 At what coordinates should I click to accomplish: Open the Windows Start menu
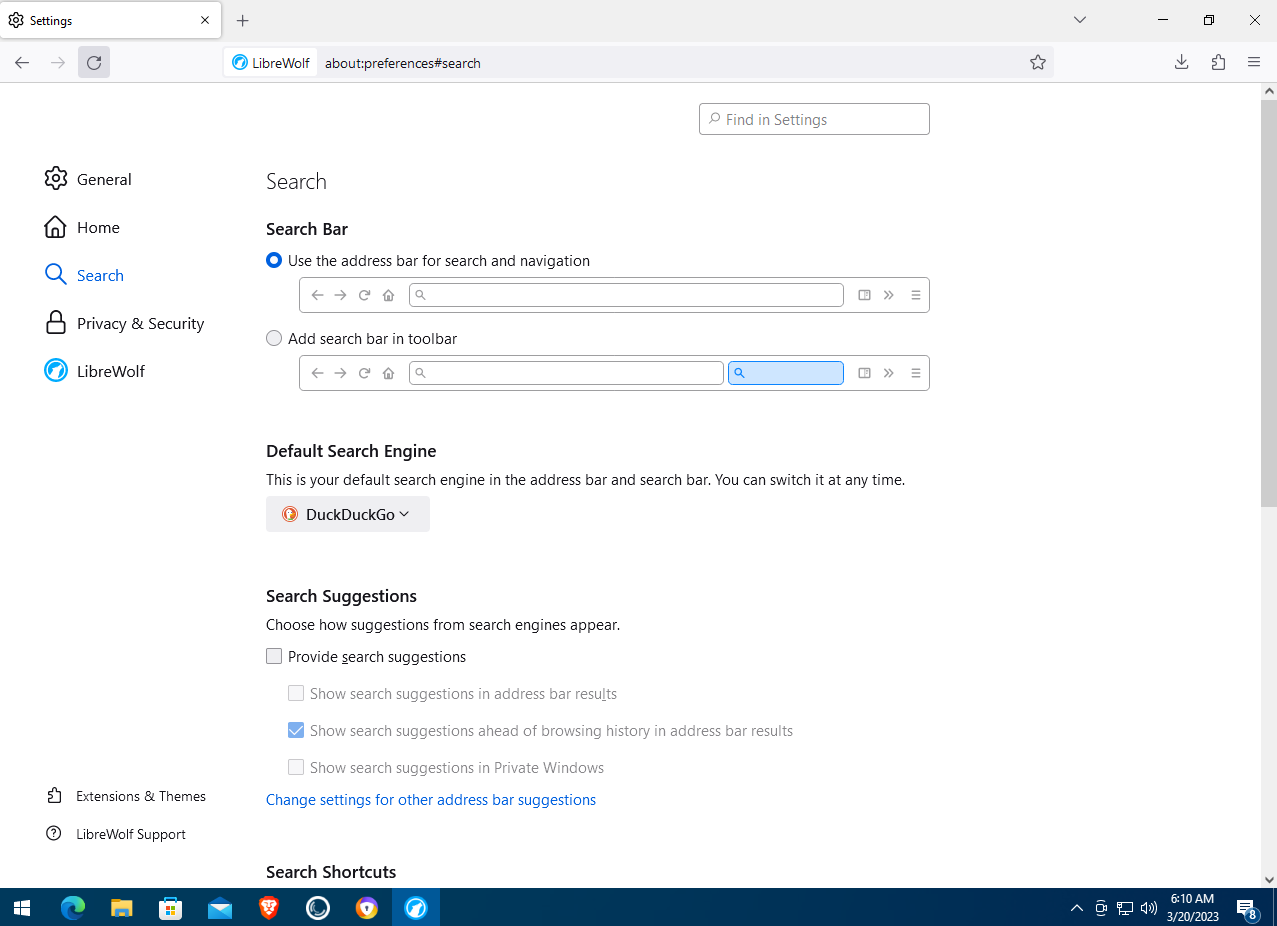[x=22, y=908]
